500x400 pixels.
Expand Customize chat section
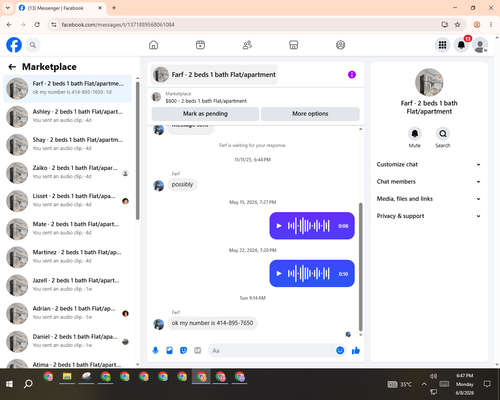coord(429,164)
